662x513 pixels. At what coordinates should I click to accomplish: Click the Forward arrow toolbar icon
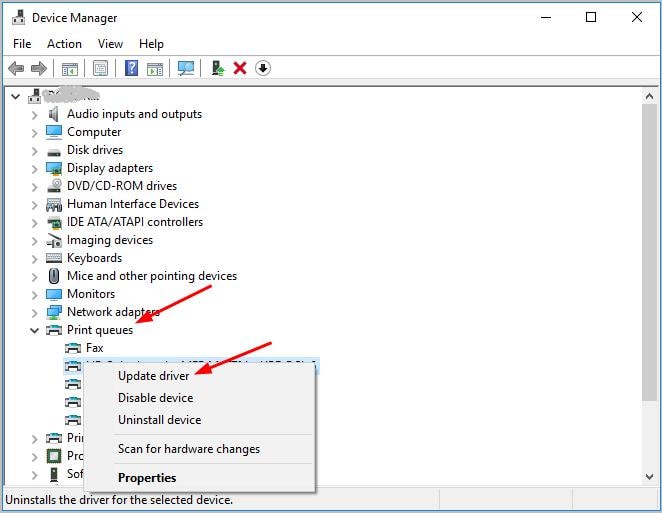[39, 68]
